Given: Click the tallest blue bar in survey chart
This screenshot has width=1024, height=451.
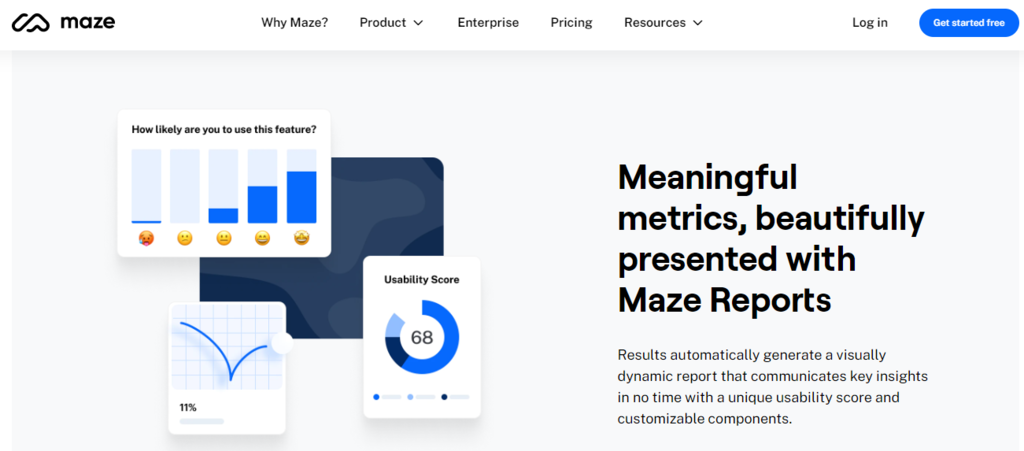Looking at the screenshot, I should 301,197.
